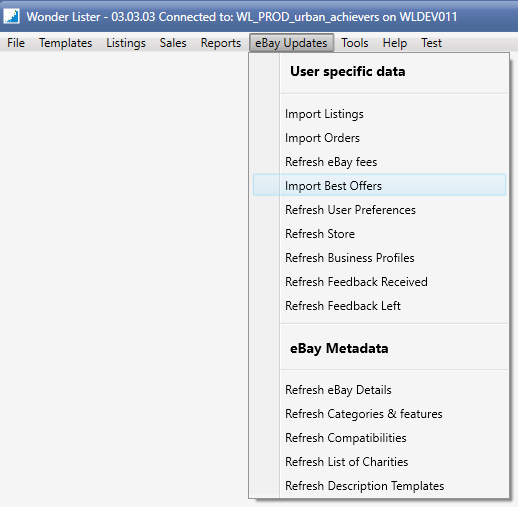The image size is (518, 507).
Task: Select Refresh eBay fees
Action: pyautogui.click(x=379, y=162)
